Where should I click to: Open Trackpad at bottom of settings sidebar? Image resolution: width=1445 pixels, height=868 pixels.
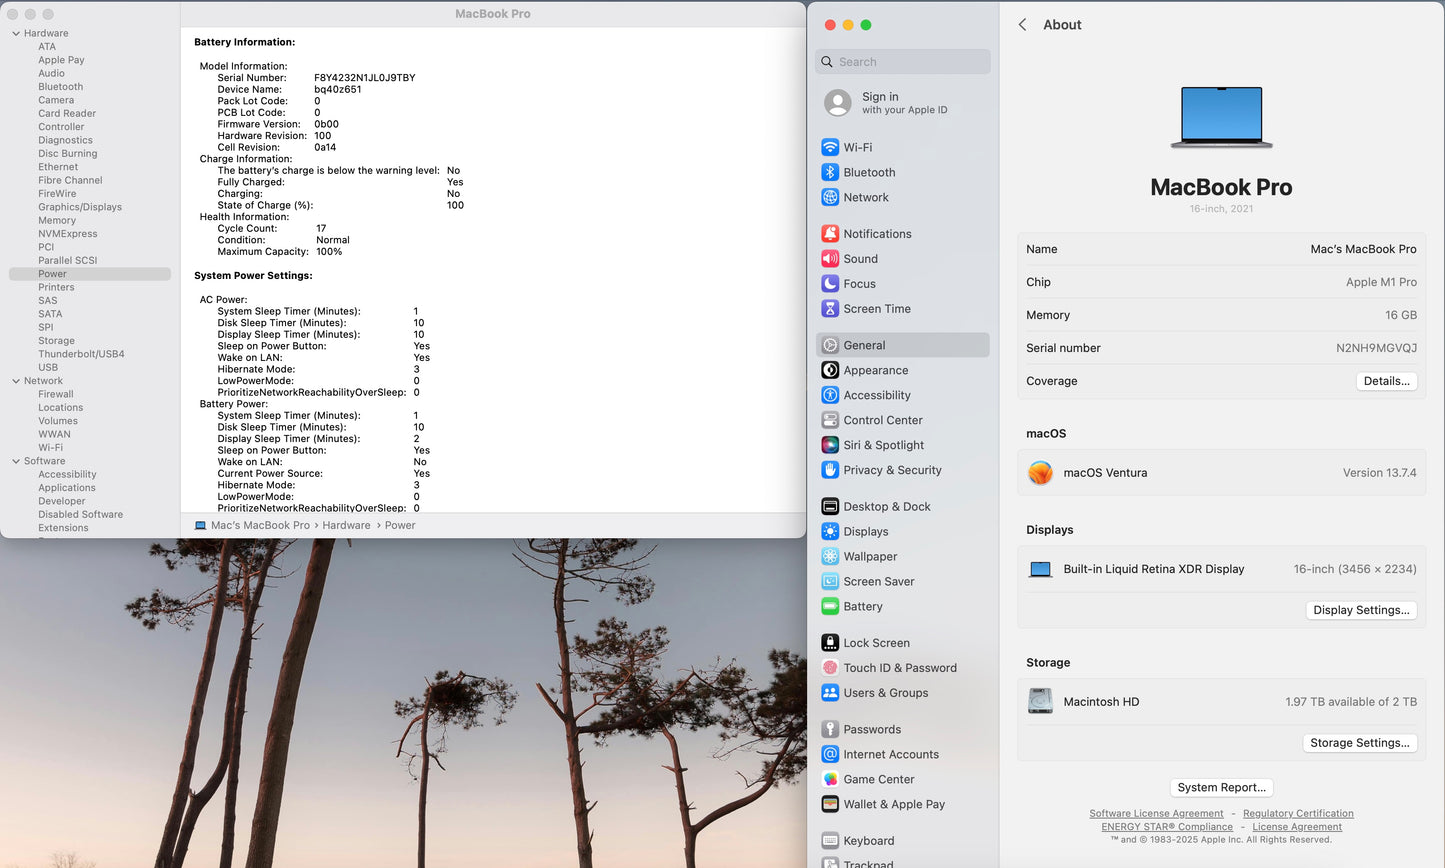tap(903, 862)
